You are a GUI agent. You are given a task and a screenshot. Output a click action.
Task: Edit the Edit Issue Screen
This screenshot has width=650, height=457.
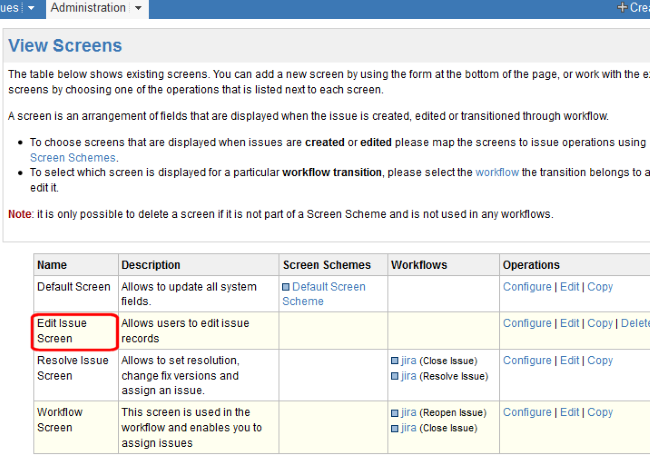pos(569,323)
